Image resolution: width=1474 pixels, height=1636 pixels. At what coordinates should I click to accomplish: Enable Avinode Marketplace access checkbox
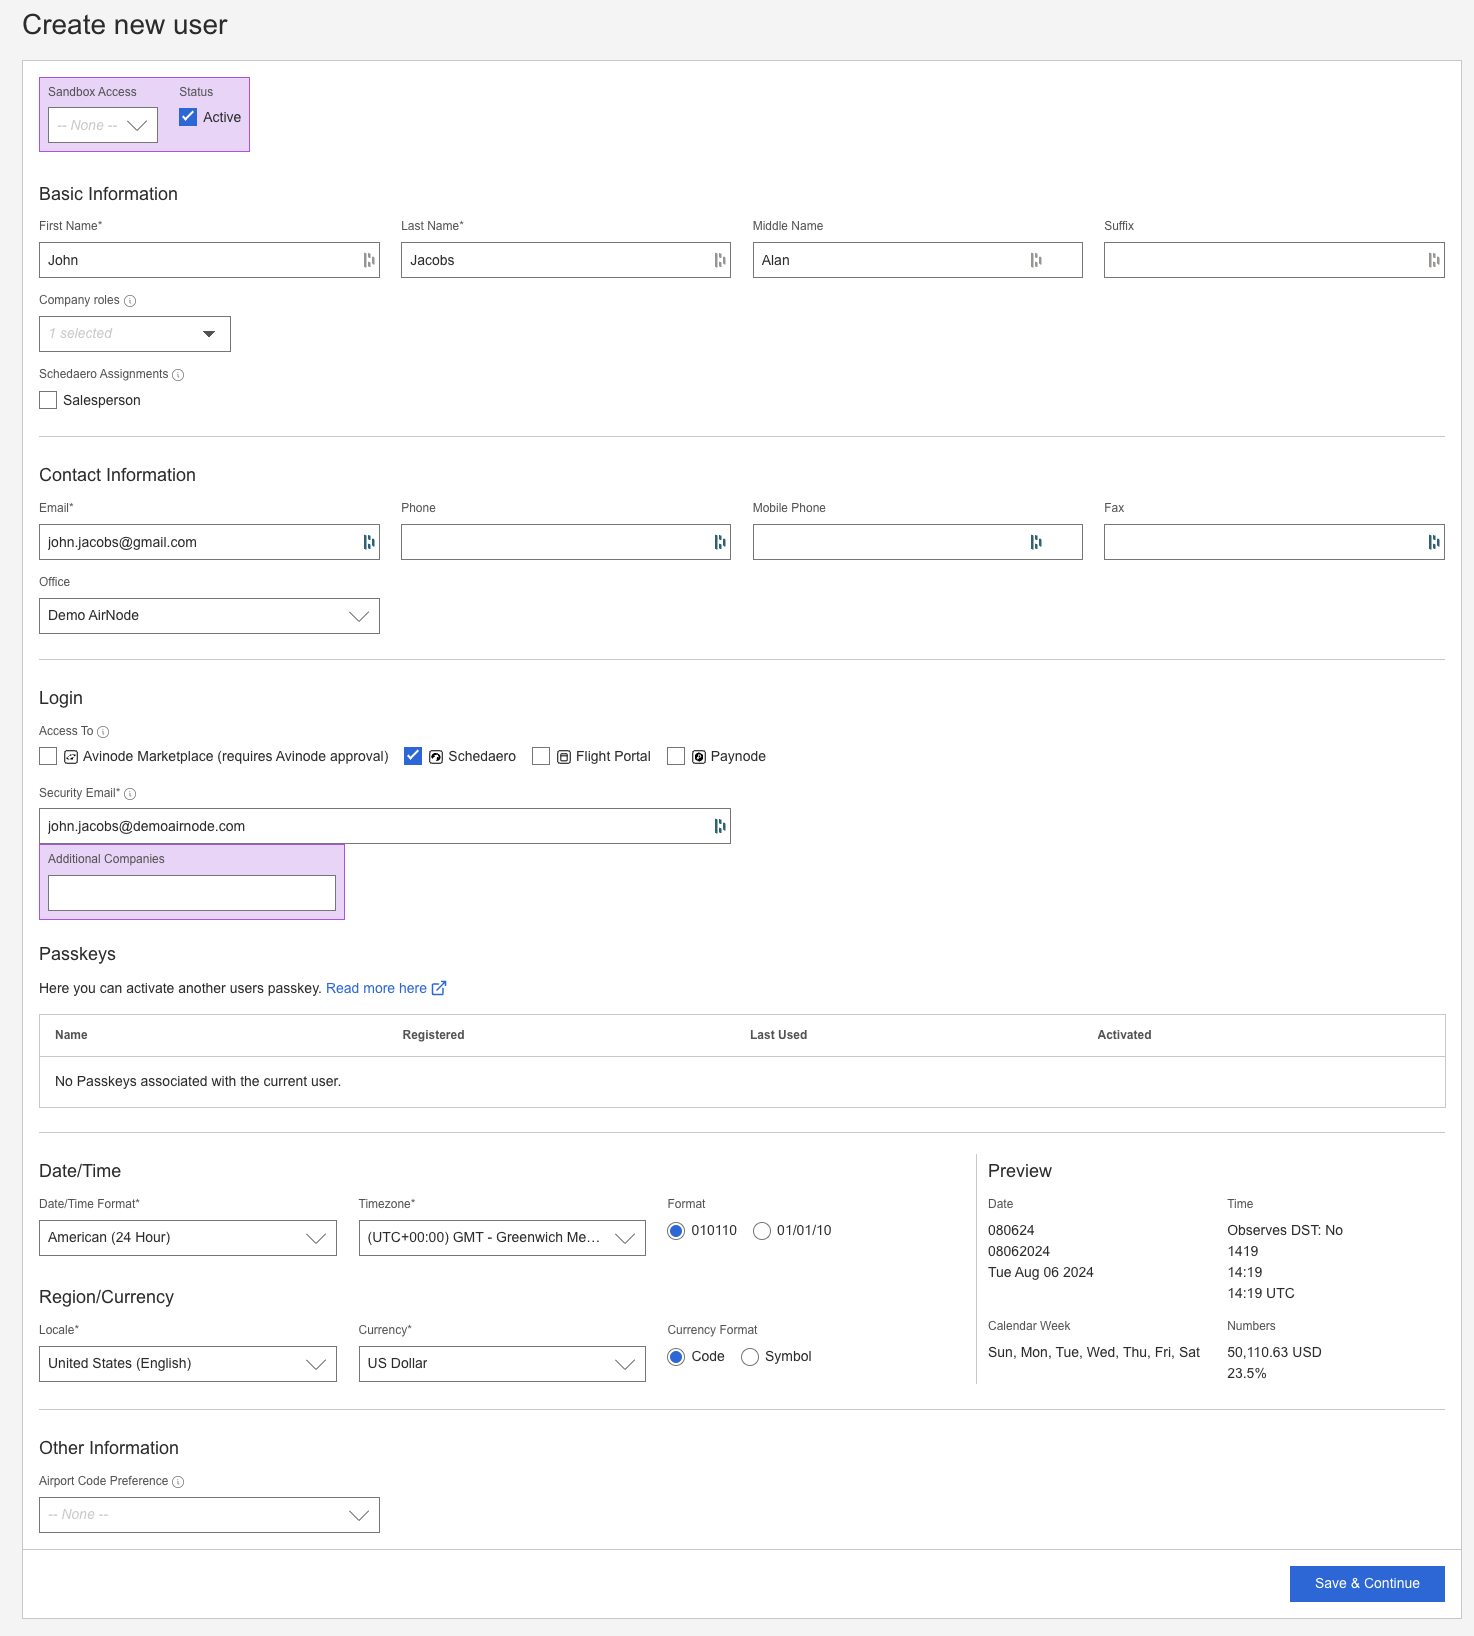(48, 756)
